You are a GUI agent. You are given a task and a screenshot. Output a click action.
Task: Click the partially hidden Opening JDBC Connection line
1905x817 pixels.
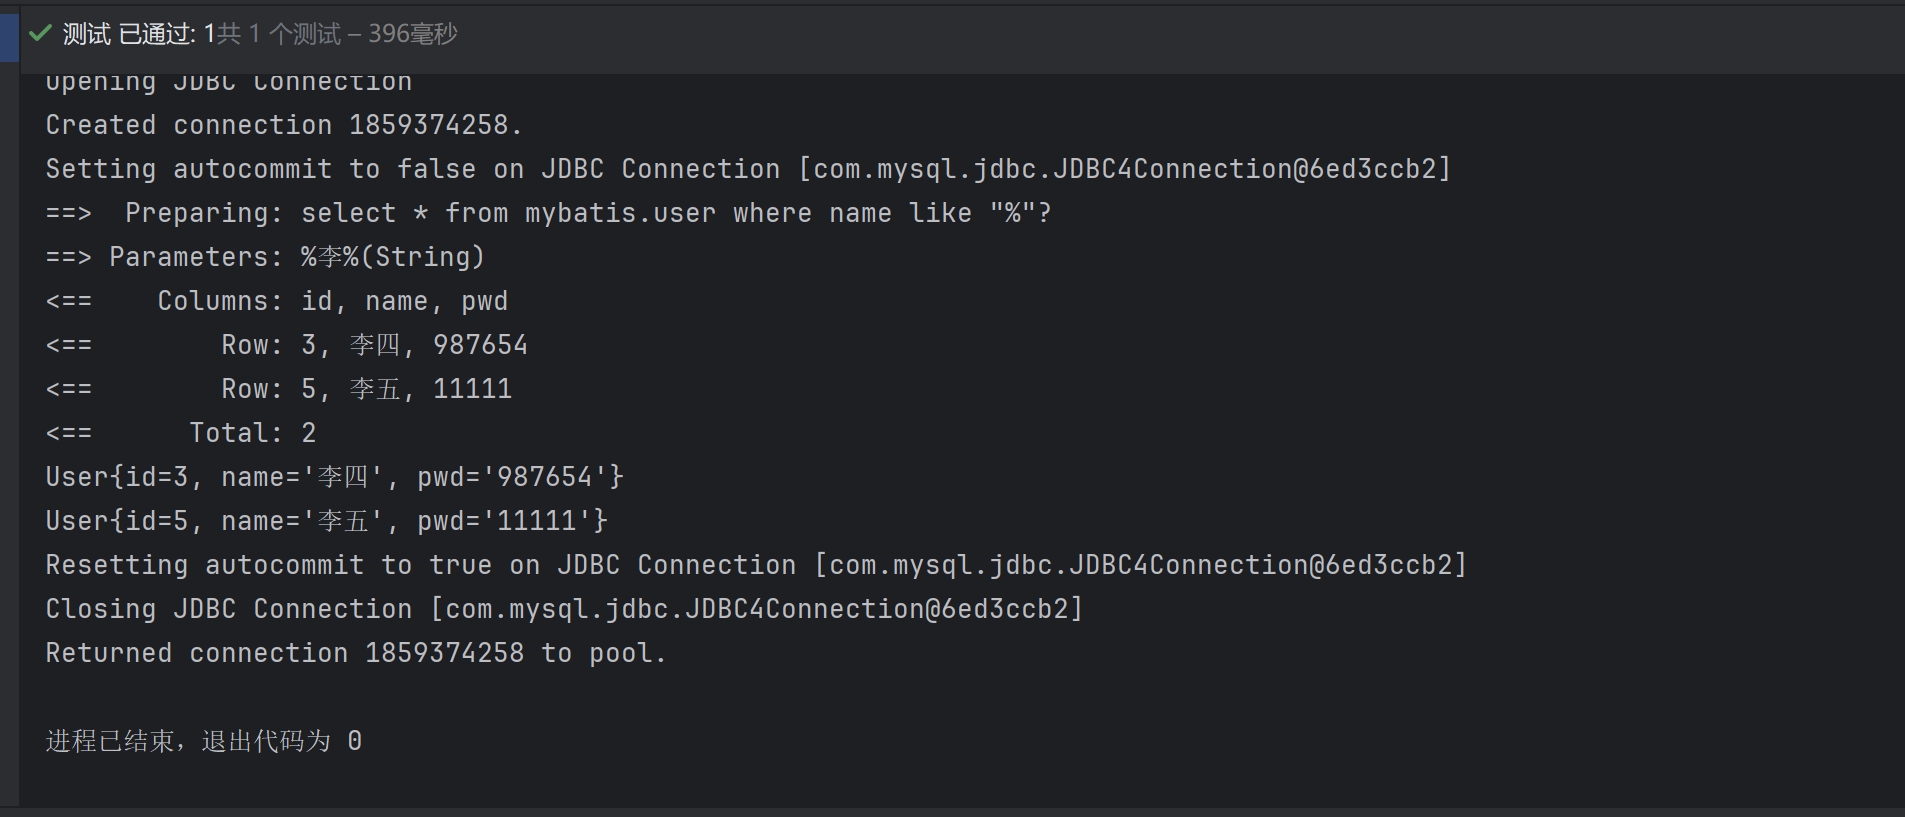(x=229, y=83)
